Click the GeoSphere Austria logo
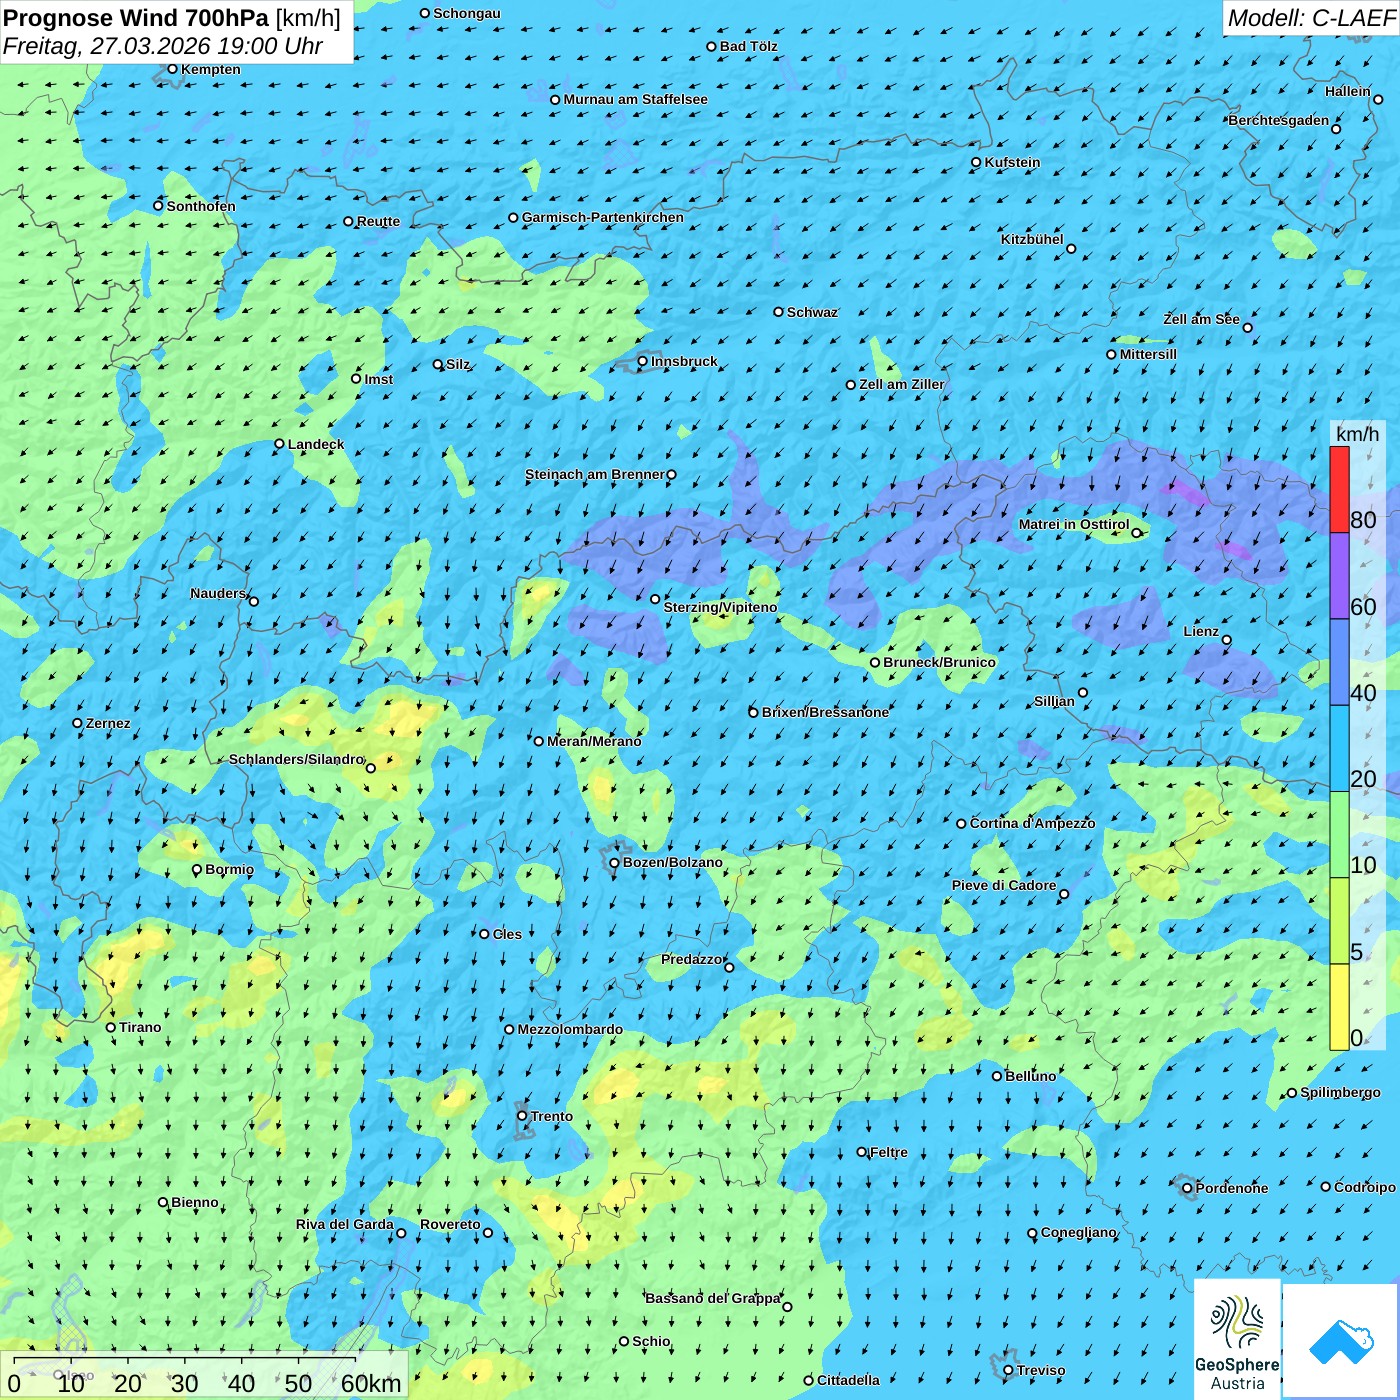Image resolution: width=1400 pixels, height=1400 pixels. pos(1237,1341)
